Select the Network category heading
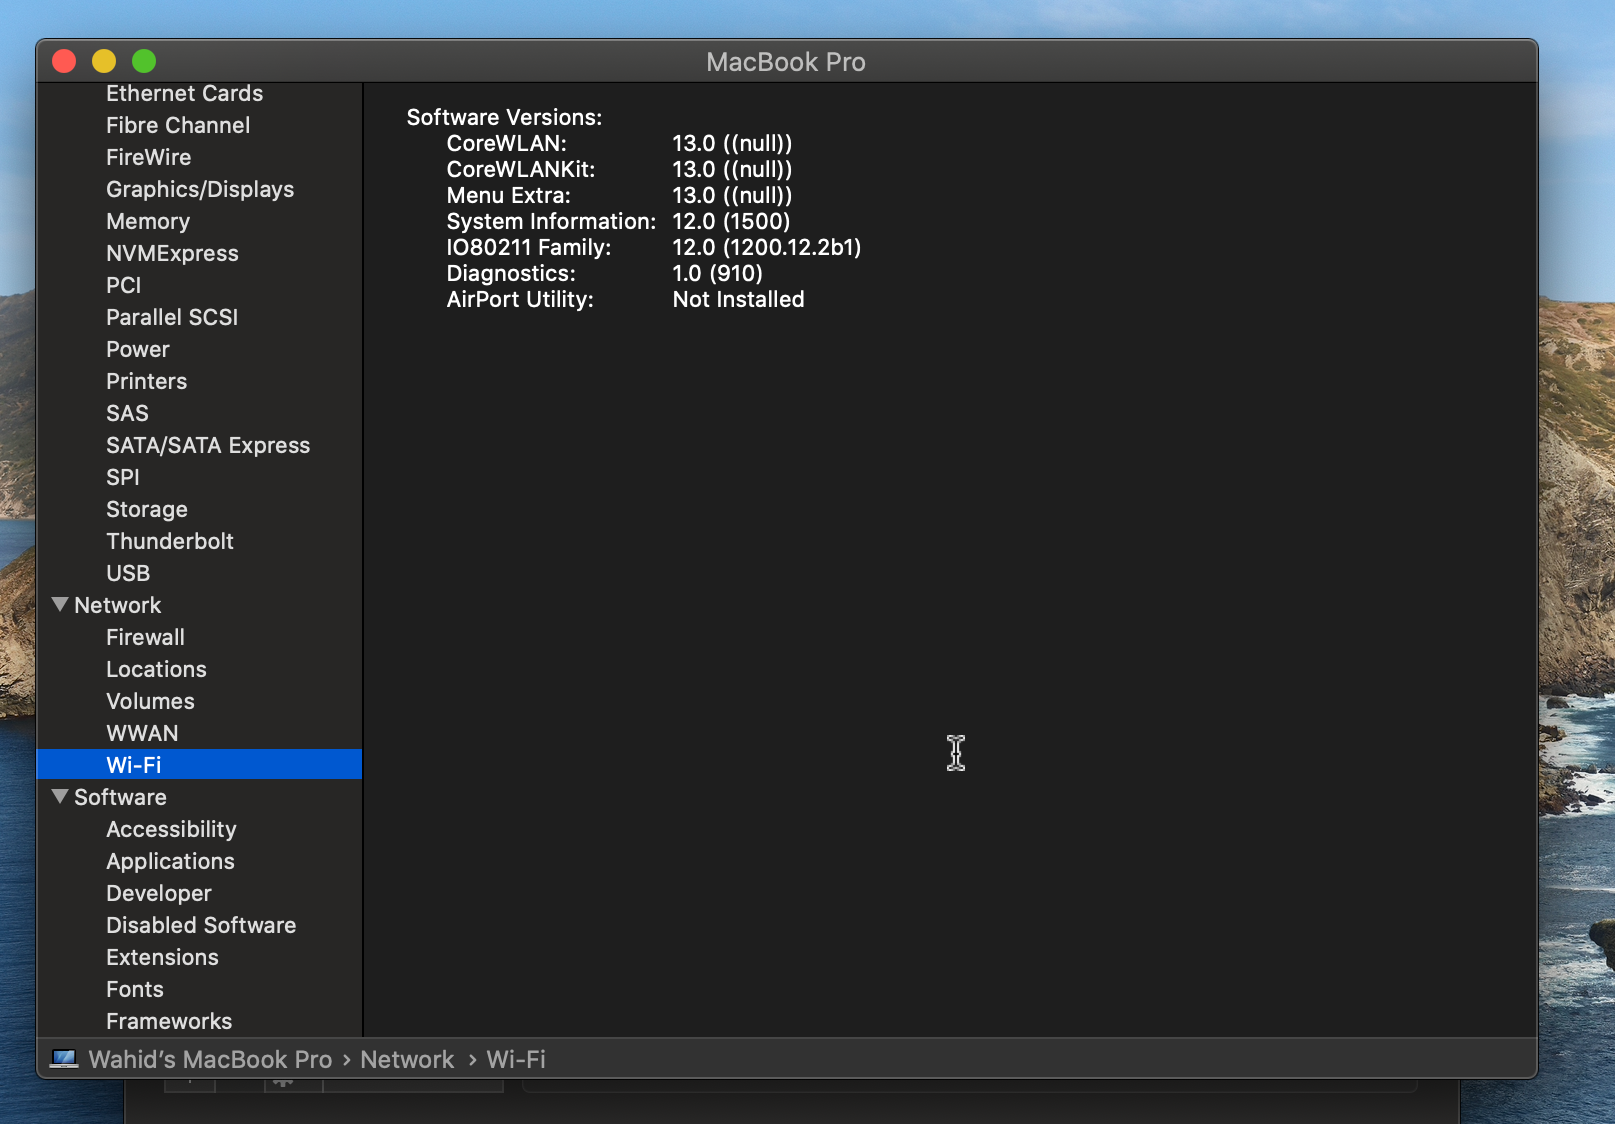The height and width of the screenshot is (1124, 1615). point(118,605)
